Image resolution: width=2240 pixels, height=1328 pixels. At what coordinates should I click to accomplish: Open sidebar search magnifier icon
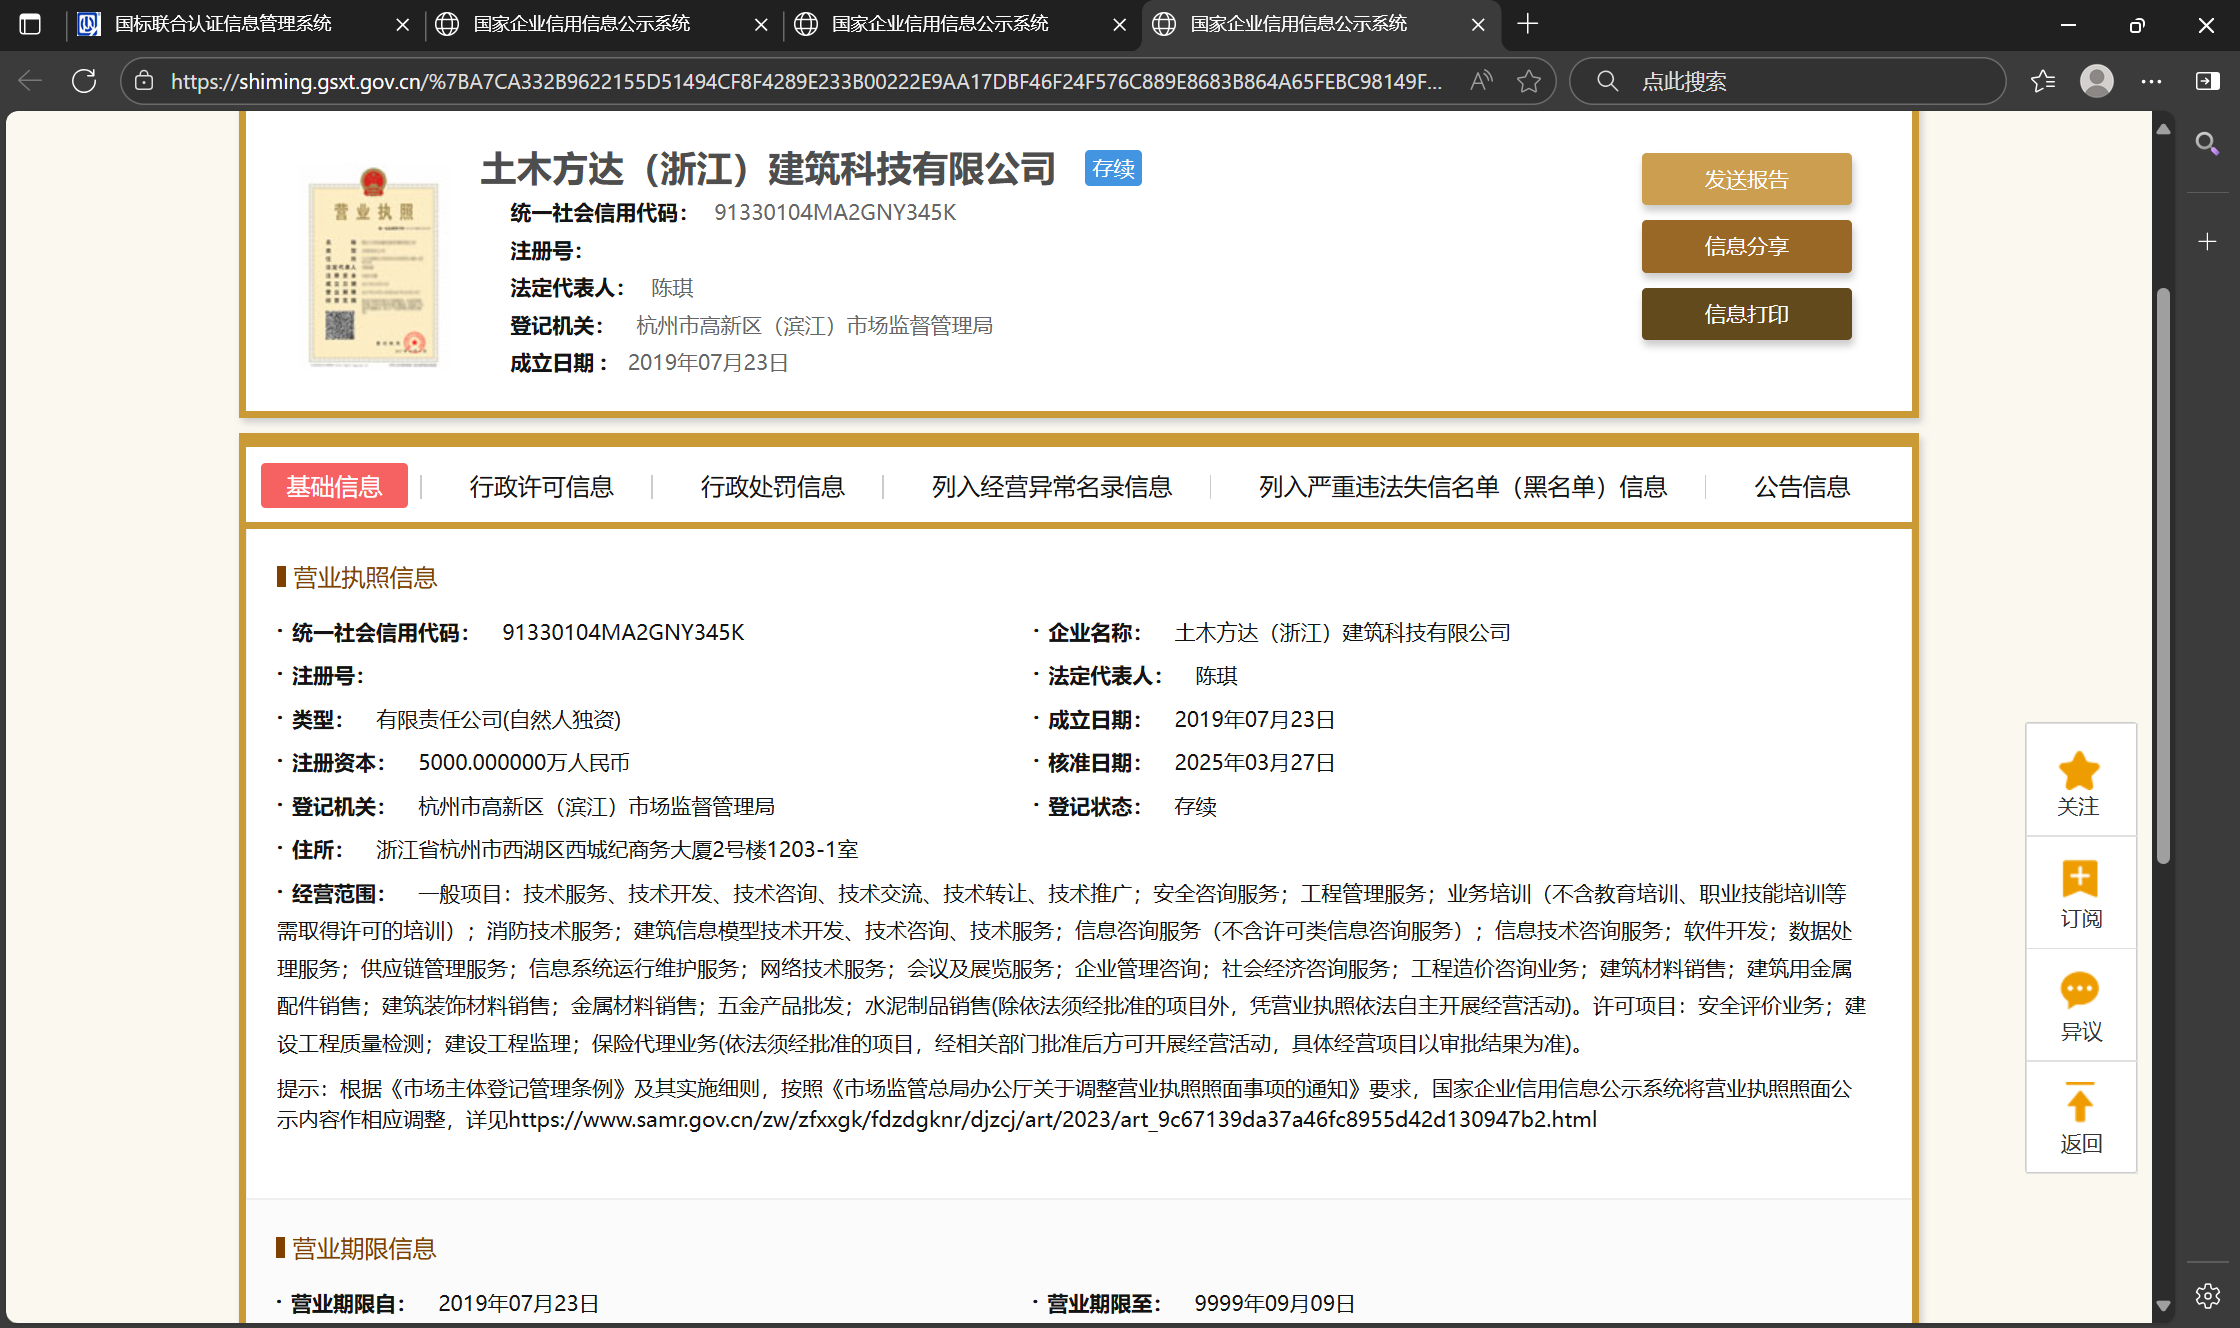pos(2207,144)
